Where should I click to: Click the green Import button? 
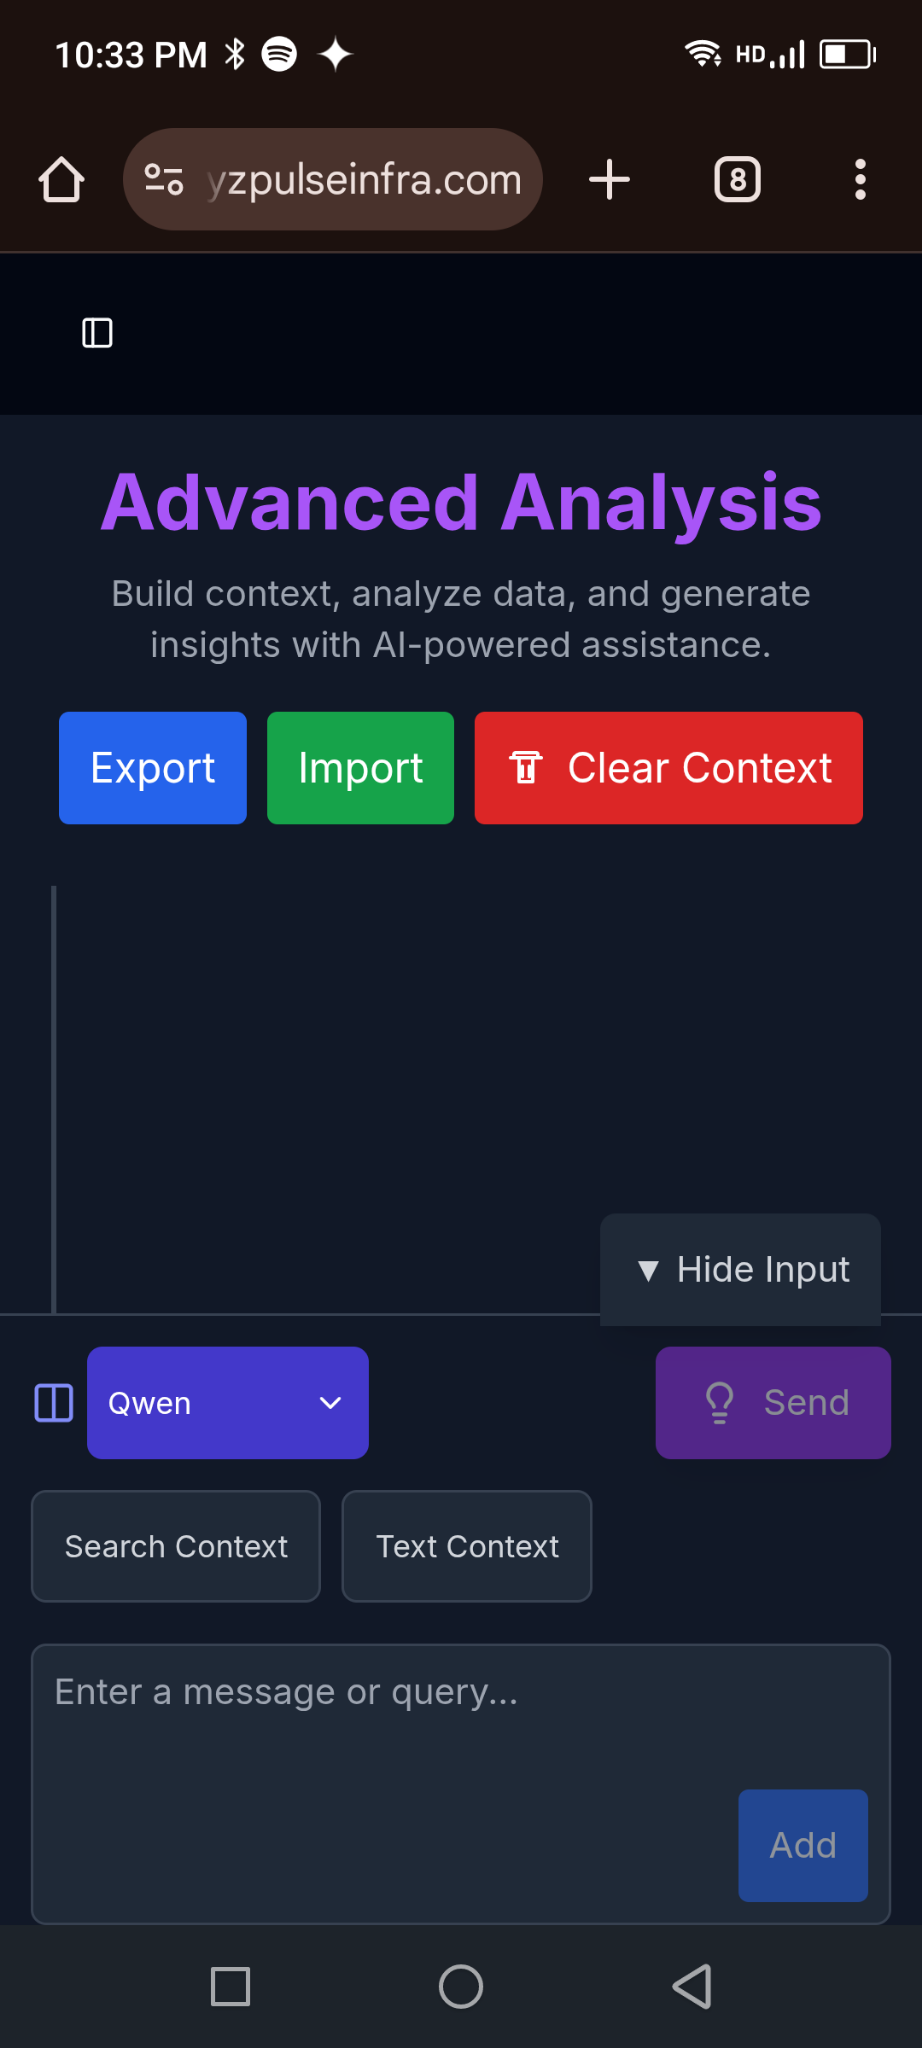(361, 768)
